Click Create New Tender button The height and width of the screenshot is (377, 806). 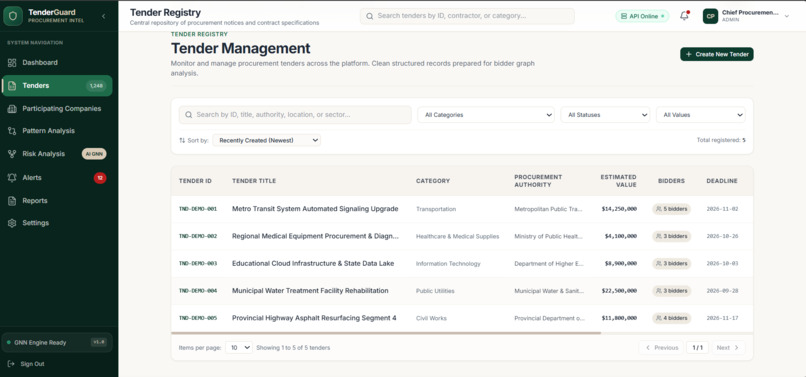coord(717,54)
